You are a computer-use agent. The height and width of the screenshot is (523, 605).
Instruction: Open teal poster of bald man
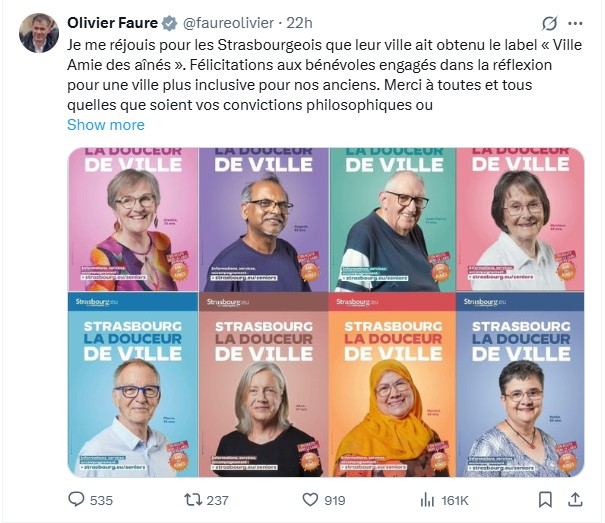[x=391, y=220]
